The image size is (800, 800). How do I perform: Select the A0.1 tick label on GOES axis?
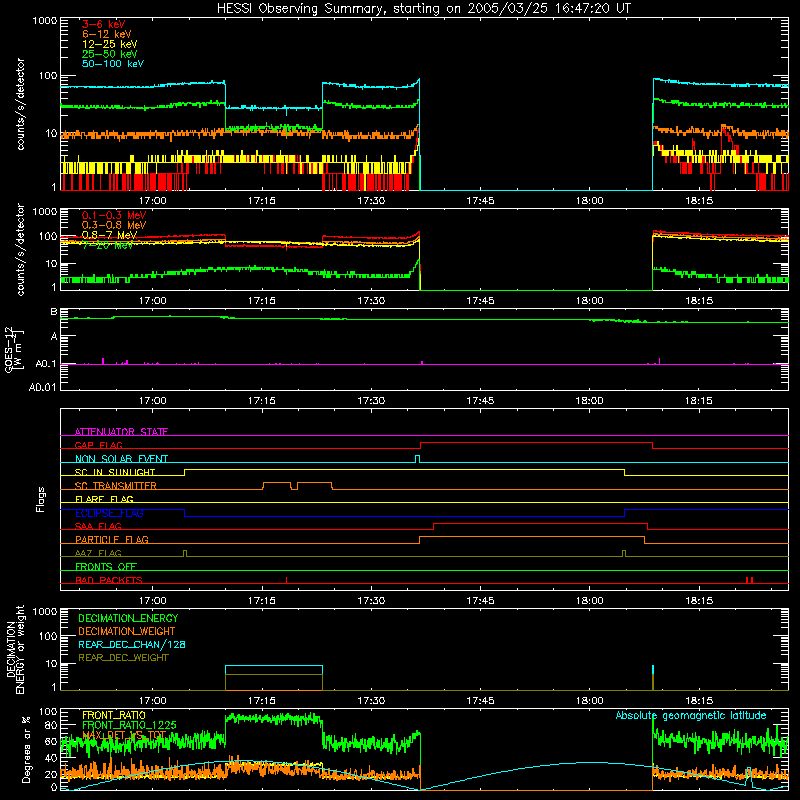45,364
